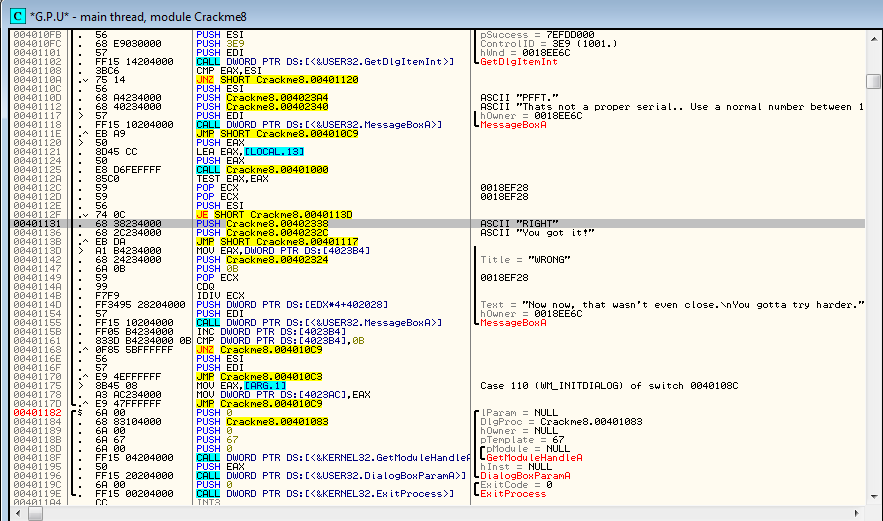Click JNZ SHORT Crackme8.00401120 instruction
883x521 pixels.
277,80
